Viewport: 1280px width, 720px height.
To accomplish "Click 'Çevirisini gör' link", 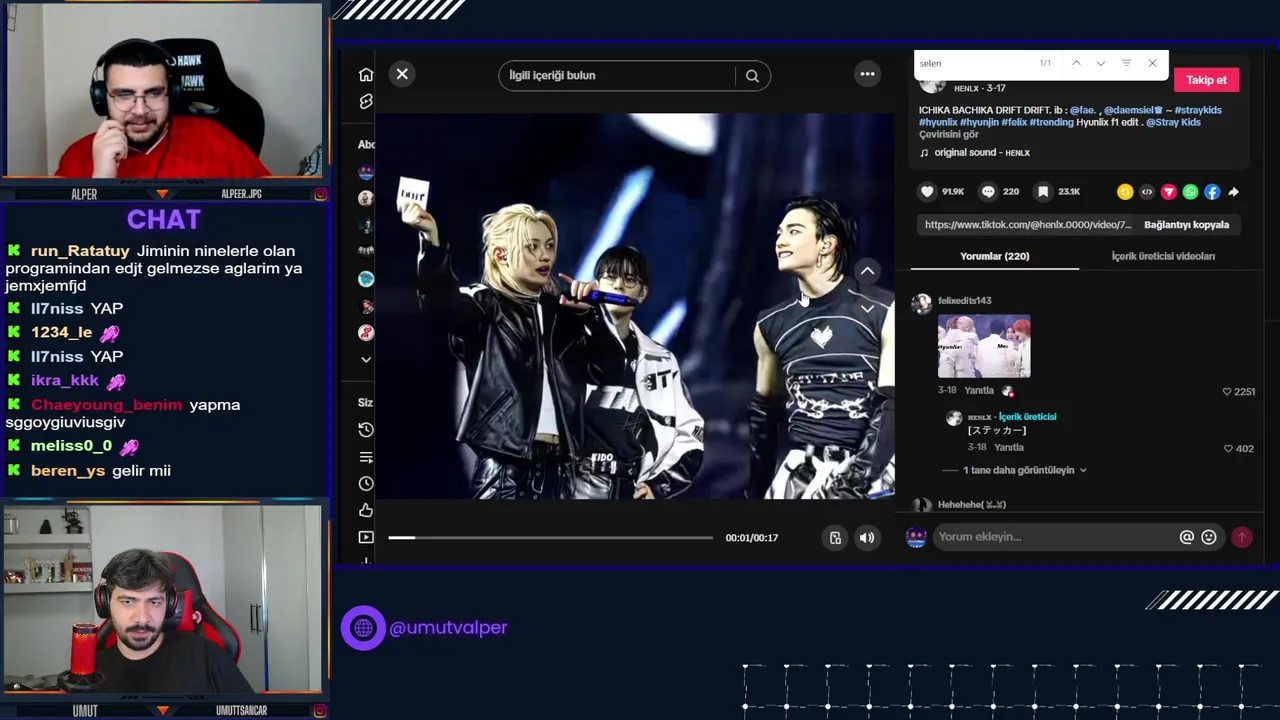I will pos(948,134).
